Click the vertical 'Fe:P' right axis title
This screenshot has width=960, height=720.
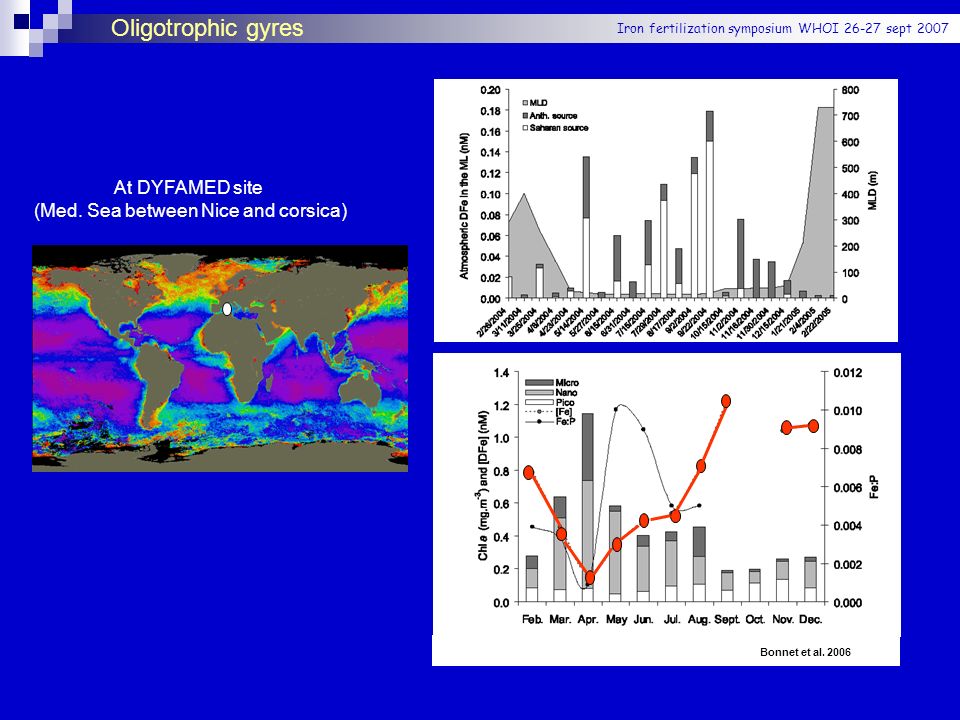point(874,488)
